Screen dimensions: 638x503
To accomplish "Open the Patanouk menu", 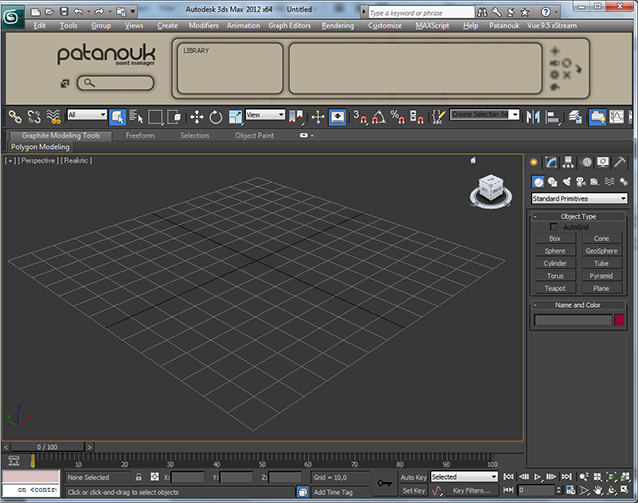I will tap(504, 26).
